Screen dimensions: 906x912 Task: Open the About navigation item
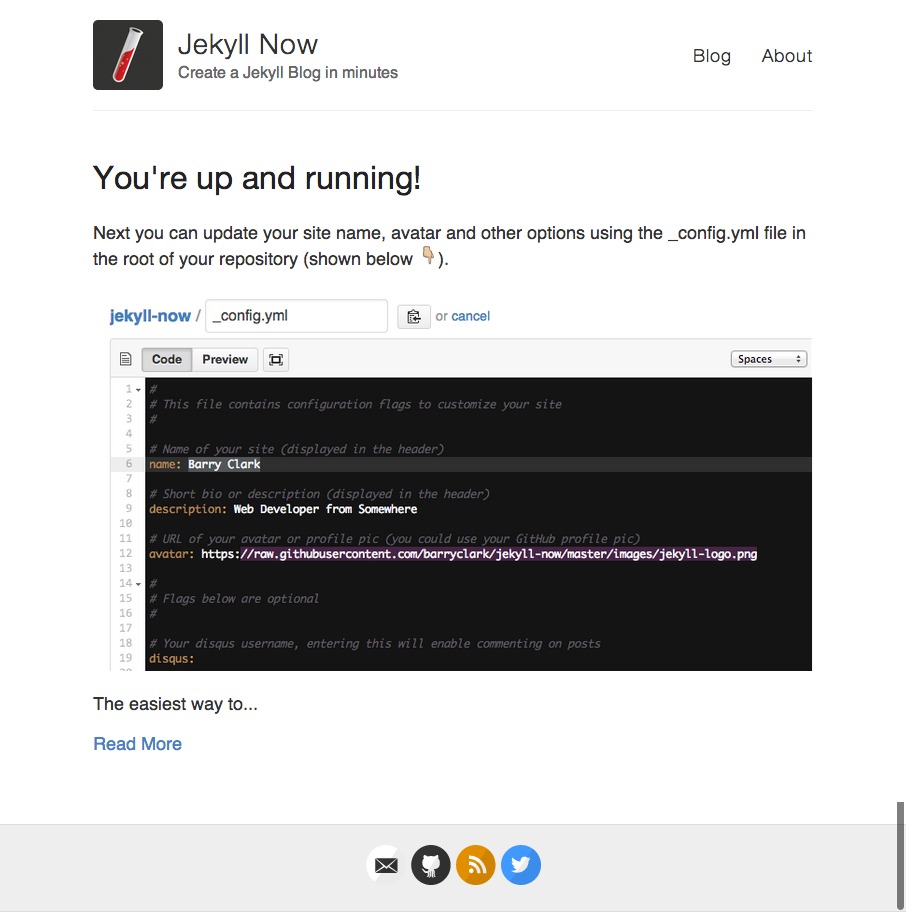786,56
